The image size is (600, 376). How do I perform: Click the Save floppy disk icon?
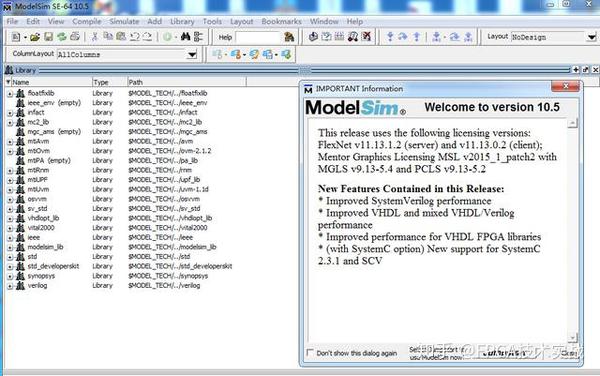(49, 37)
